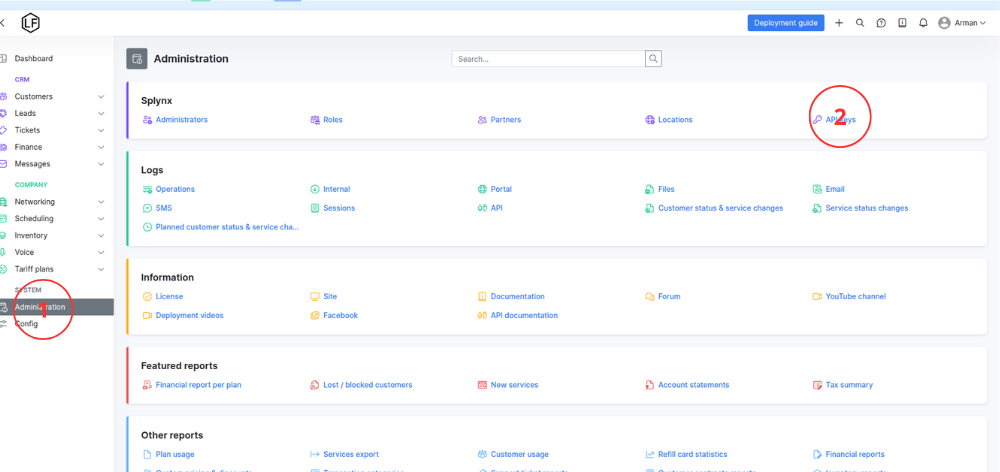Image resolution: width=1000 pixels, height=472 pixels.
Task: Open the Administrators link
Action: (x=181, y=120)
